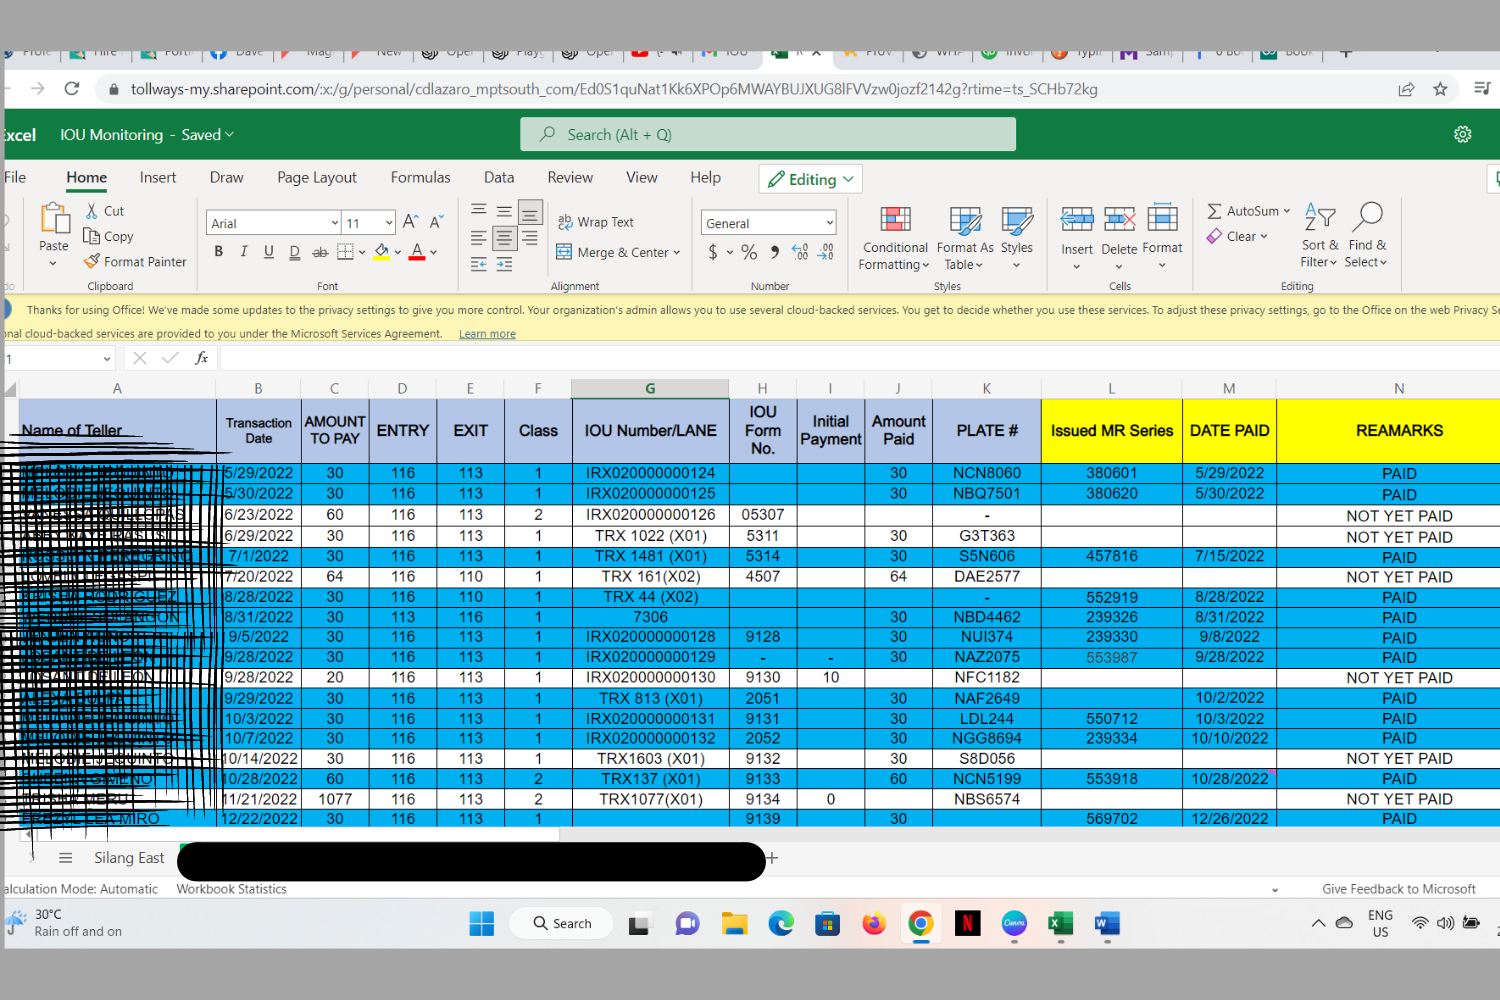This screenshot has height=1000, width=1500.
Task: Toggle underline formatting
Action: click(x=269, y=252)
